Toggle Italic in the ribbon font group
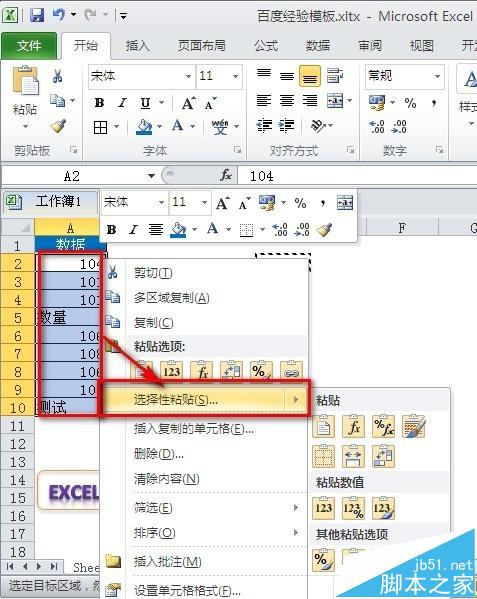 tap(122, 103)
